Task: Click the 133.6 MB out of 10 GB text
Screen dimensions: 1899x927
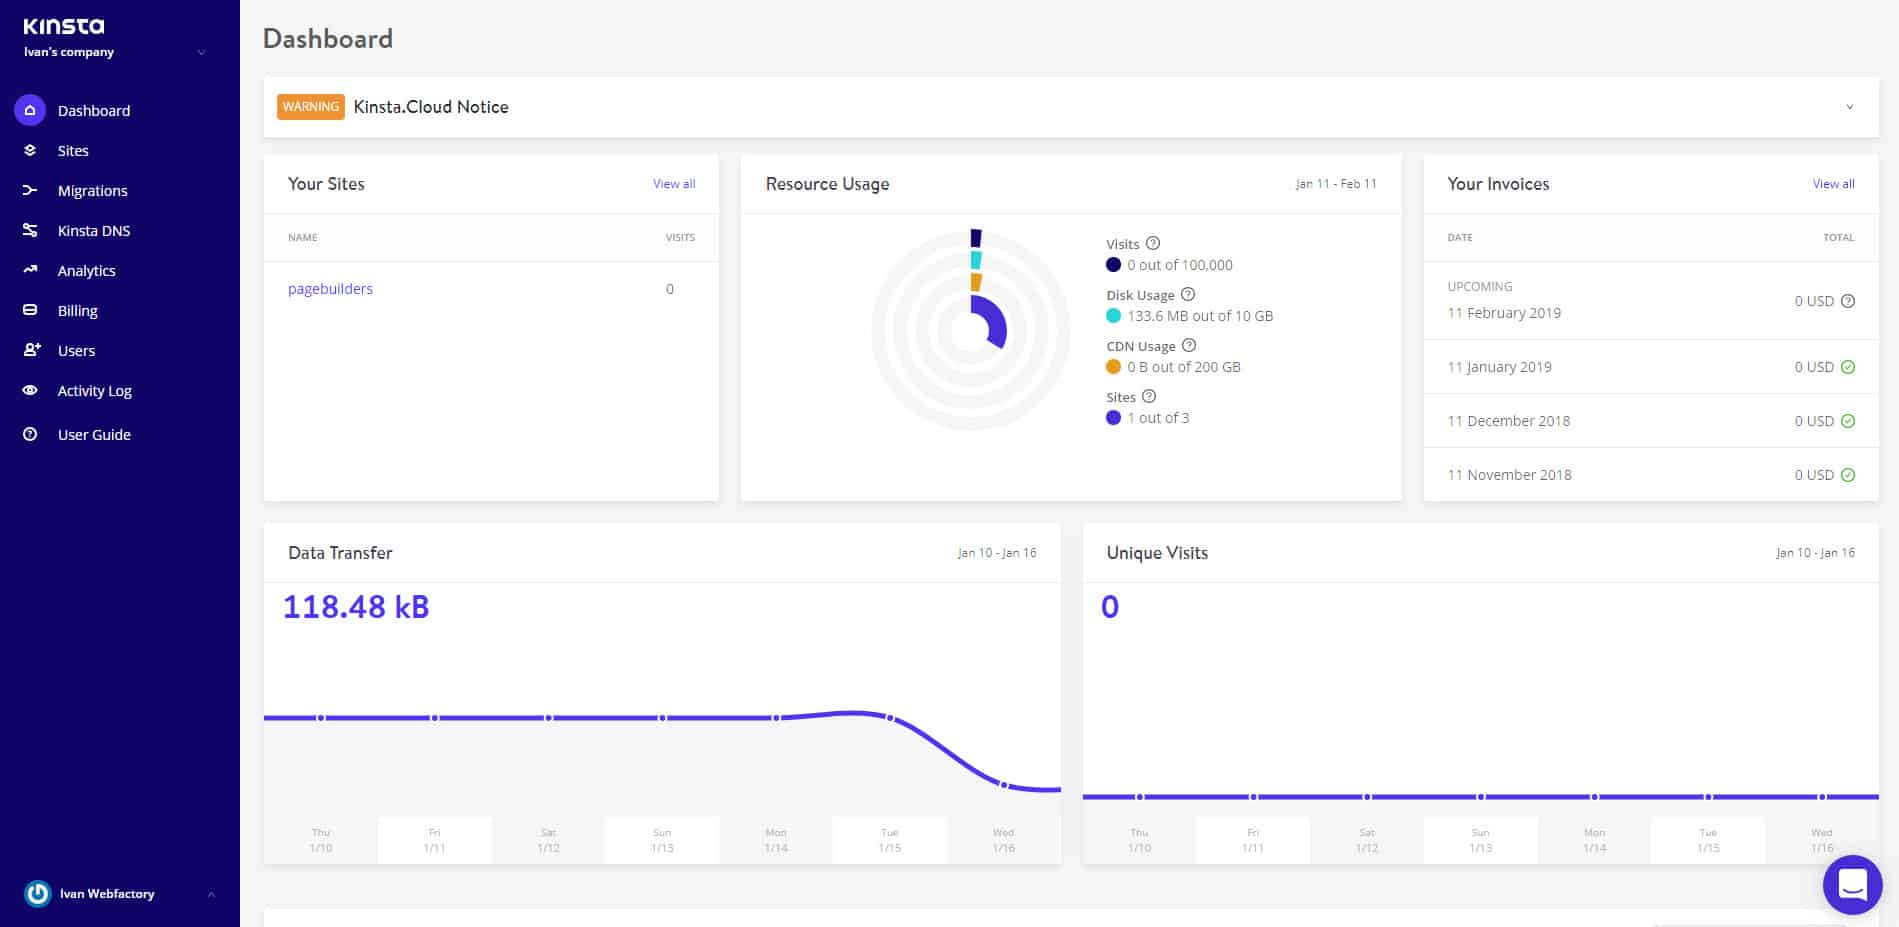Action: pos(1200,316)
